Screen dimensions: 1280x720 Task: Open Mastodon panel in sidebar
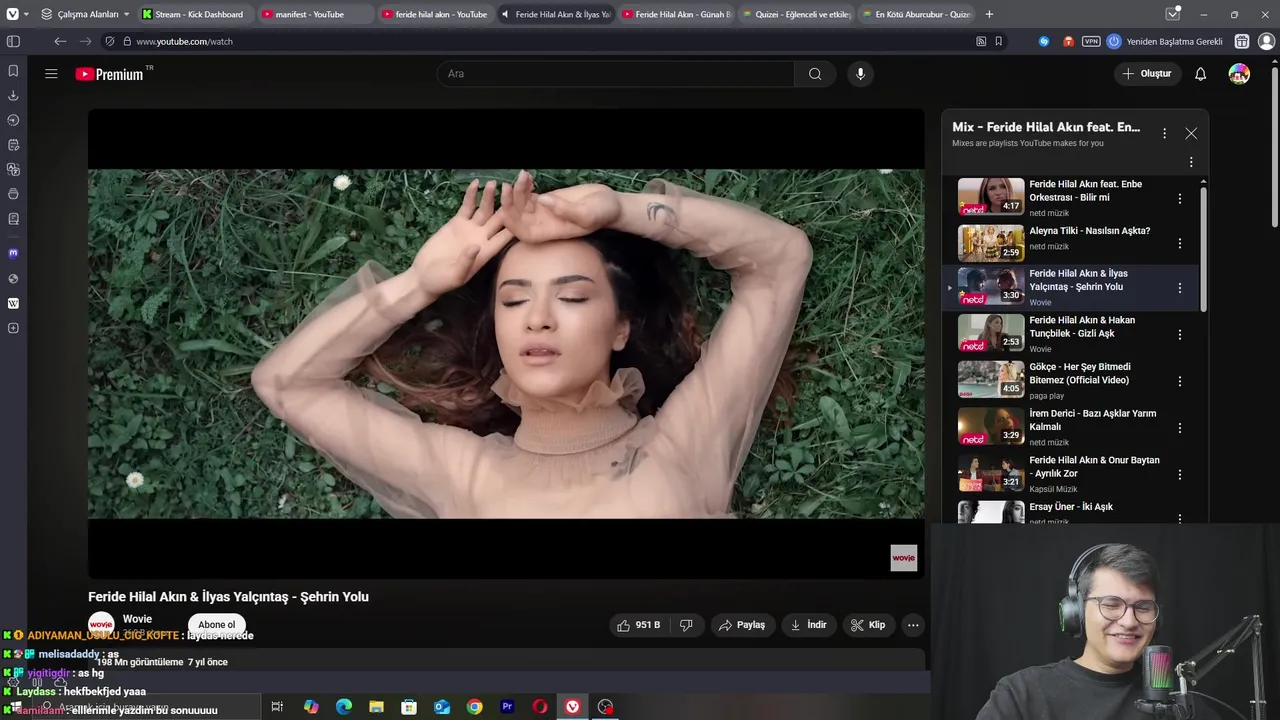click(x=13, y=254)
